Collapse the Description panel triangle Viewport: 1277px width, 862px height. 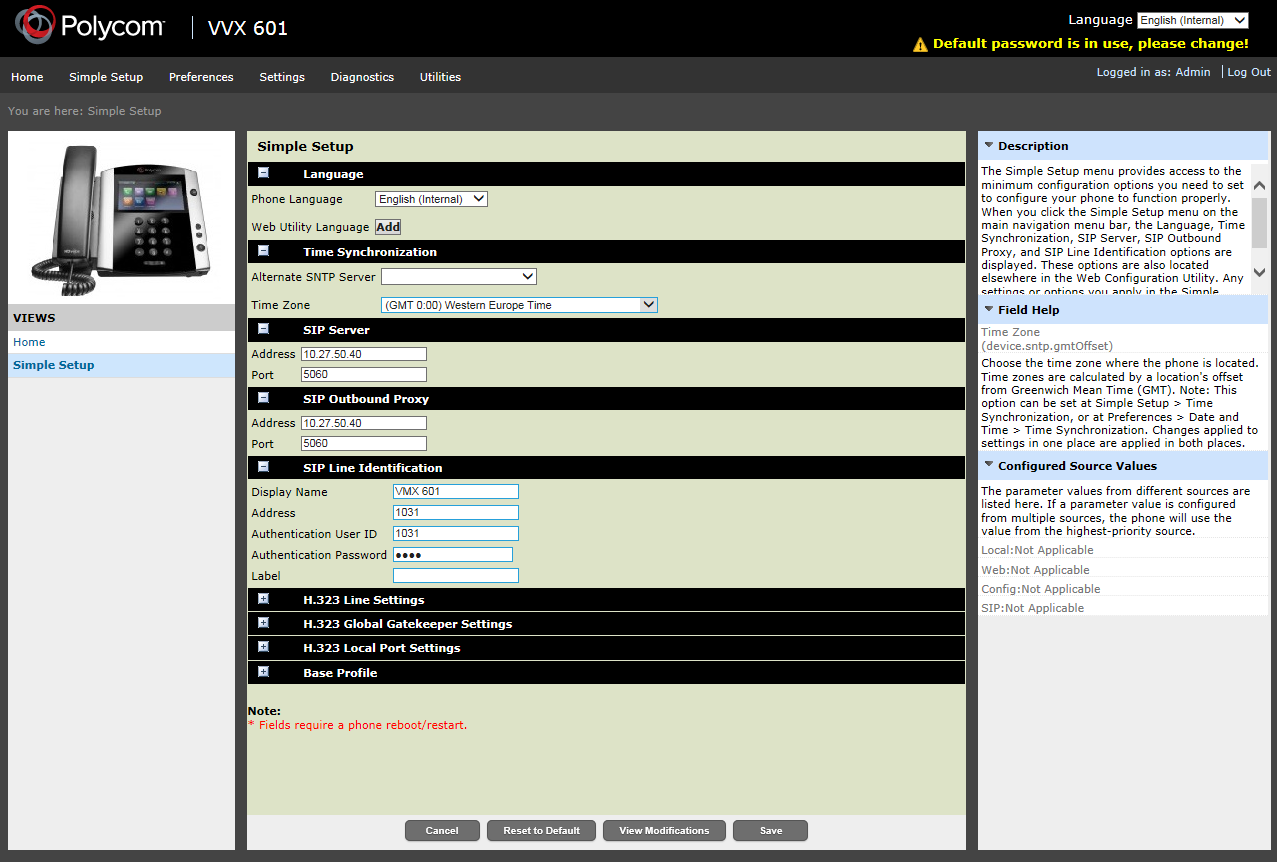(989, 145)
